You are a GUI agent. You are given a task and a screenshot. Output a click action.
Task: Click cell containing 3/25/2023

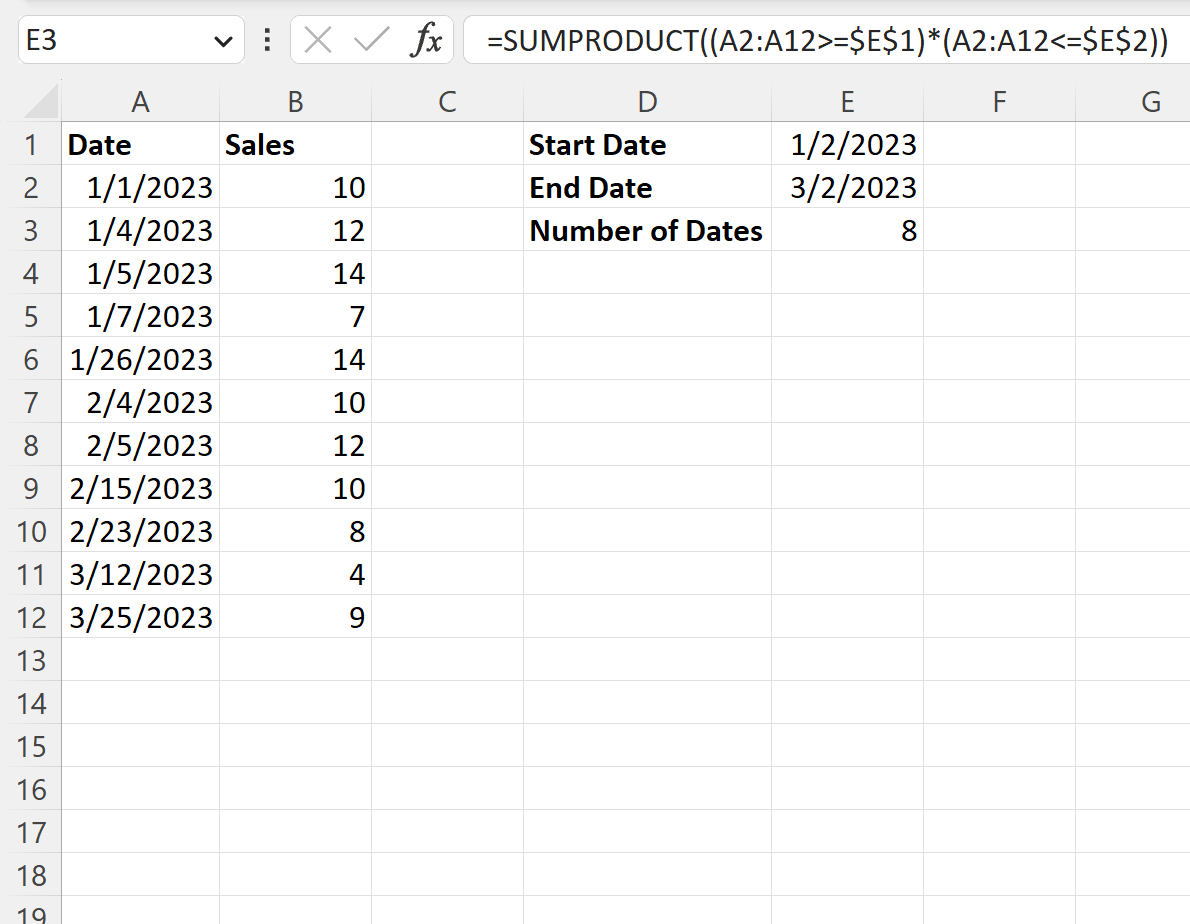[140, 617]
